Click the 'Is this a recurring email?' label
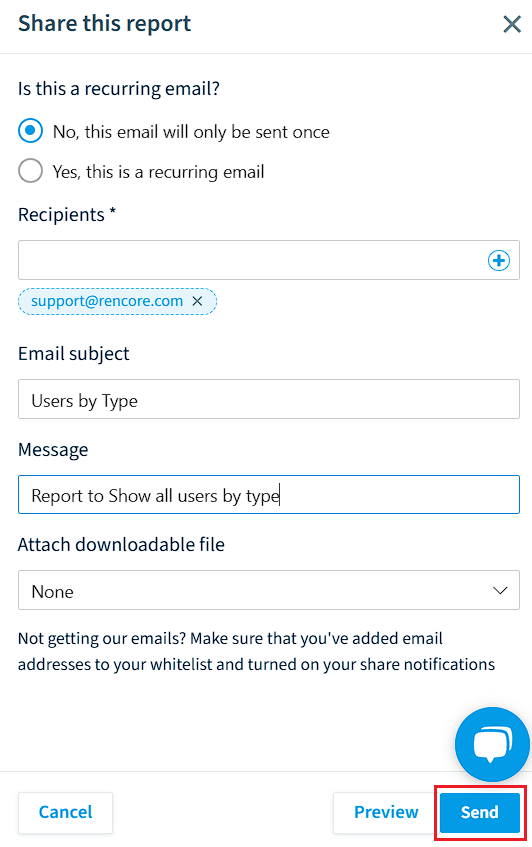 click(x=119, y=89)
